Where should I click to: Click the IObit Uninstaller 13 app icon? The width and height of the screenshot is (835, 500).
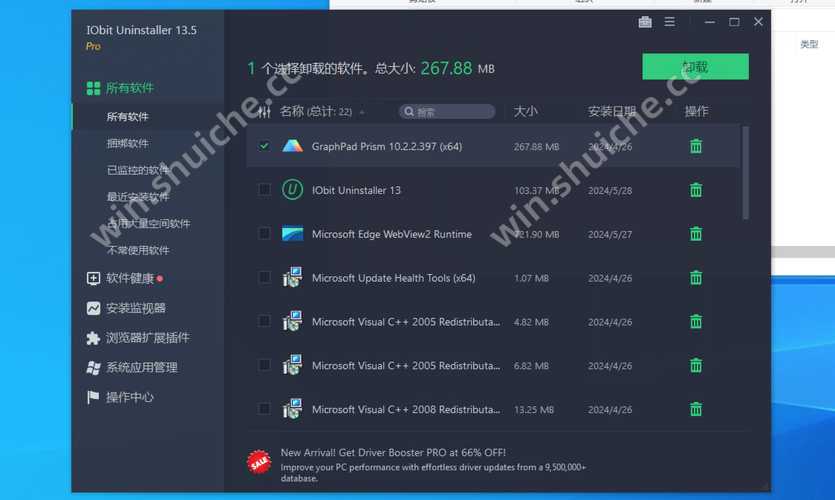tap(292, 190)
